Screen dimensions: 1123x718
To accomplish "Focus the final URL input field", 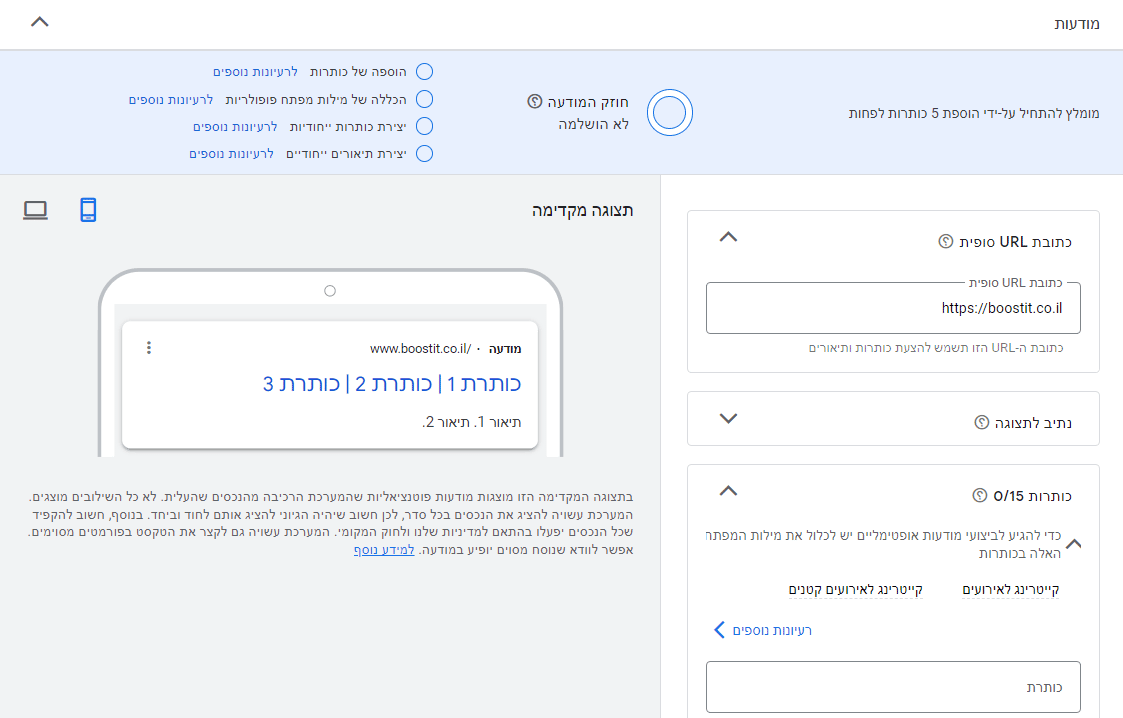I will 893,309.
